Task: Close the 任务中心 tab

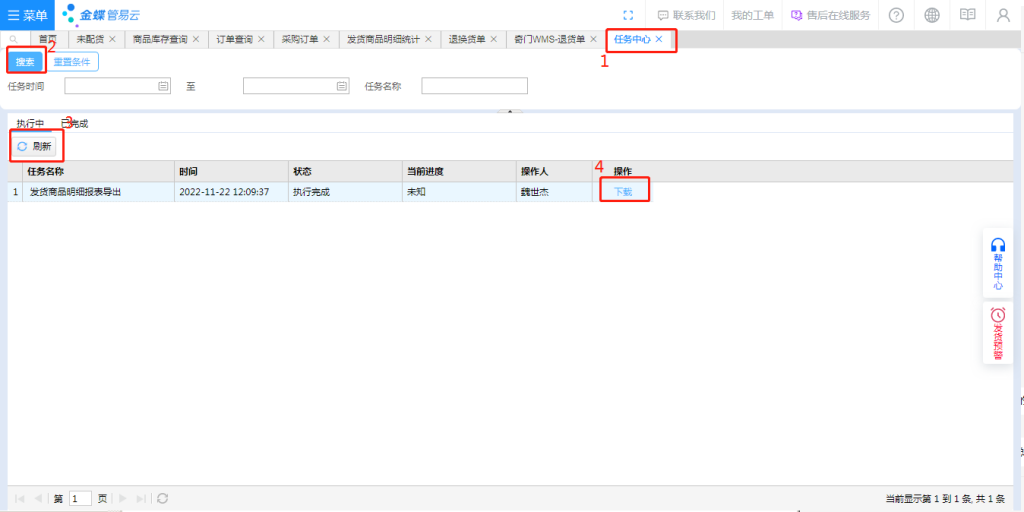Action: pyautogui.click(x=659, y=39)
